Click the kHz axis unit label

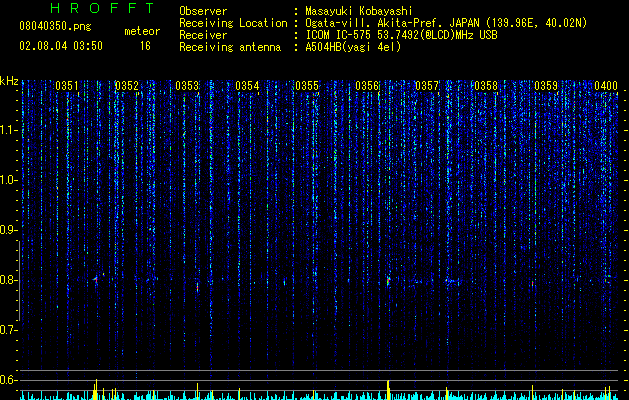click(x=9, y=81)
